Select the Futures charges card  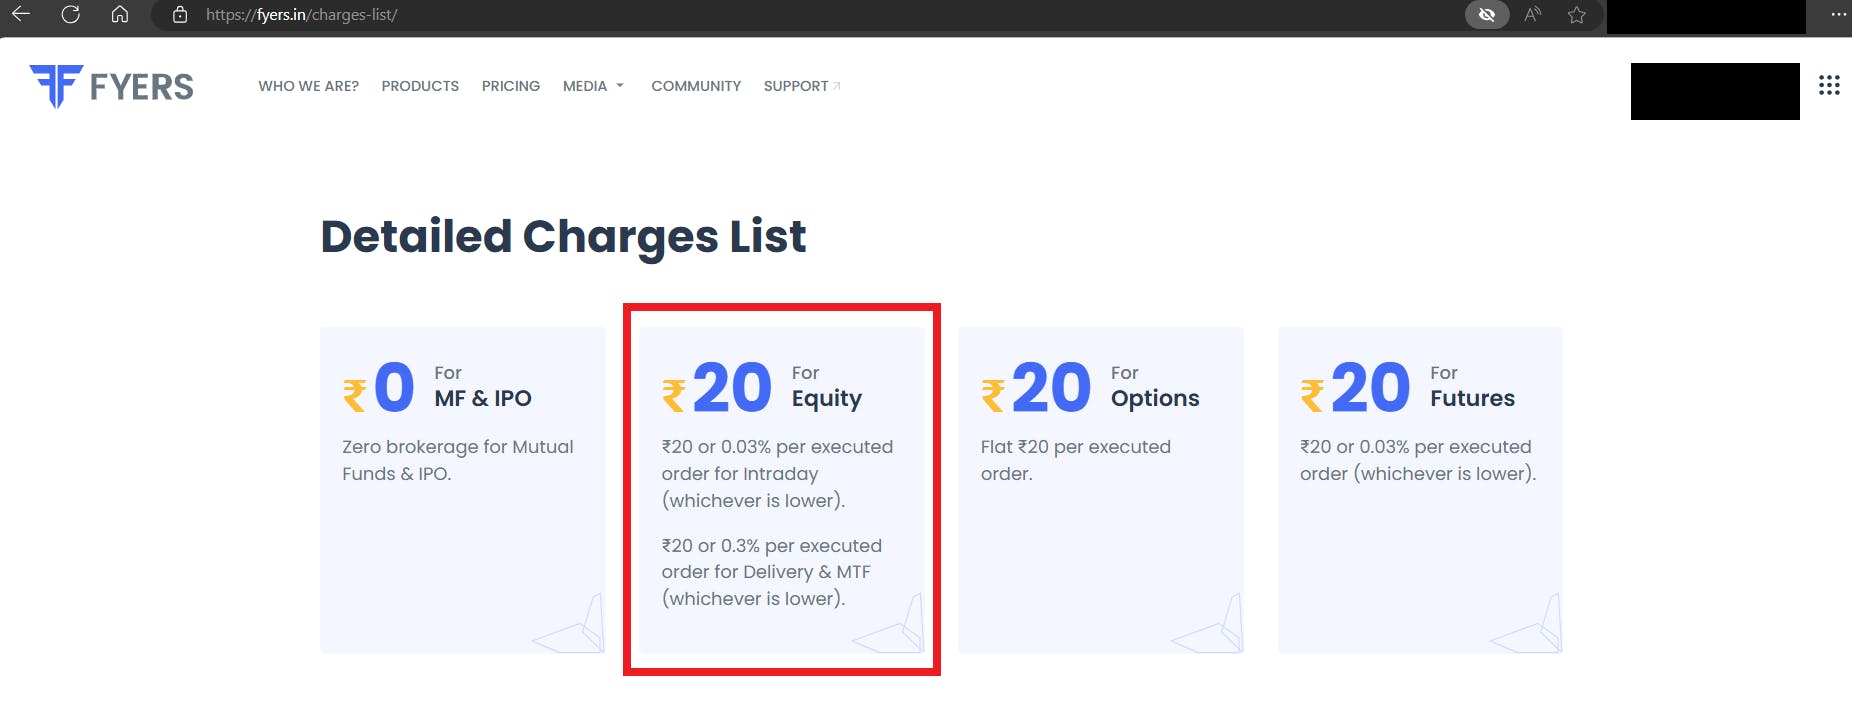pos(1420,490)
